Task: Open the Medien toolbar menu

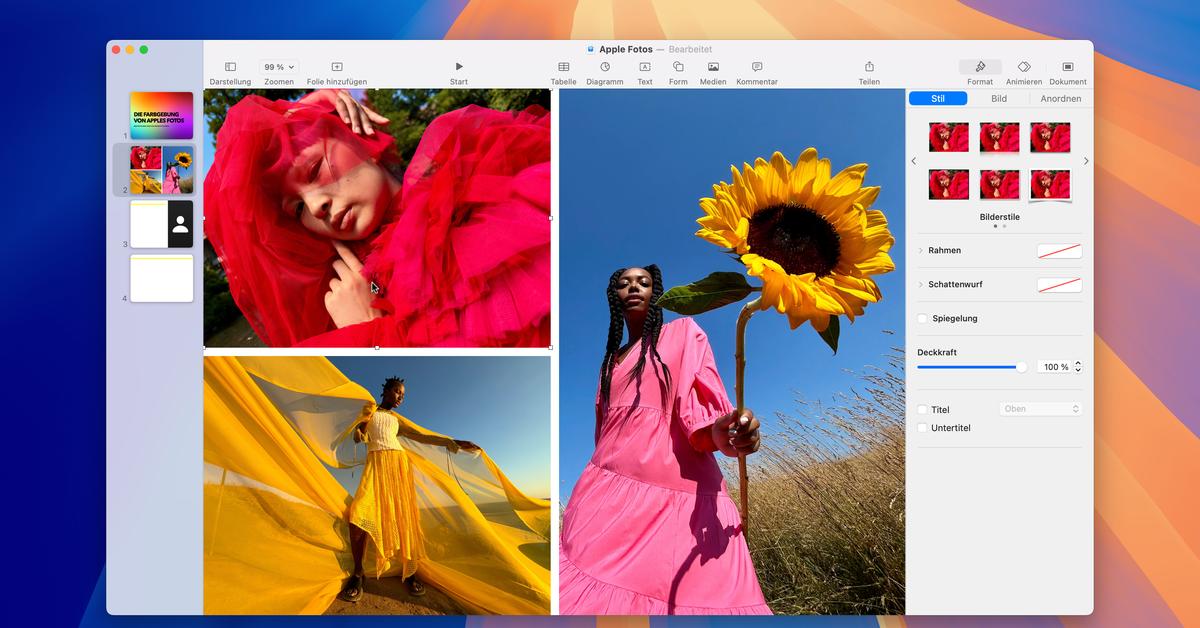Action: point(713,73)
